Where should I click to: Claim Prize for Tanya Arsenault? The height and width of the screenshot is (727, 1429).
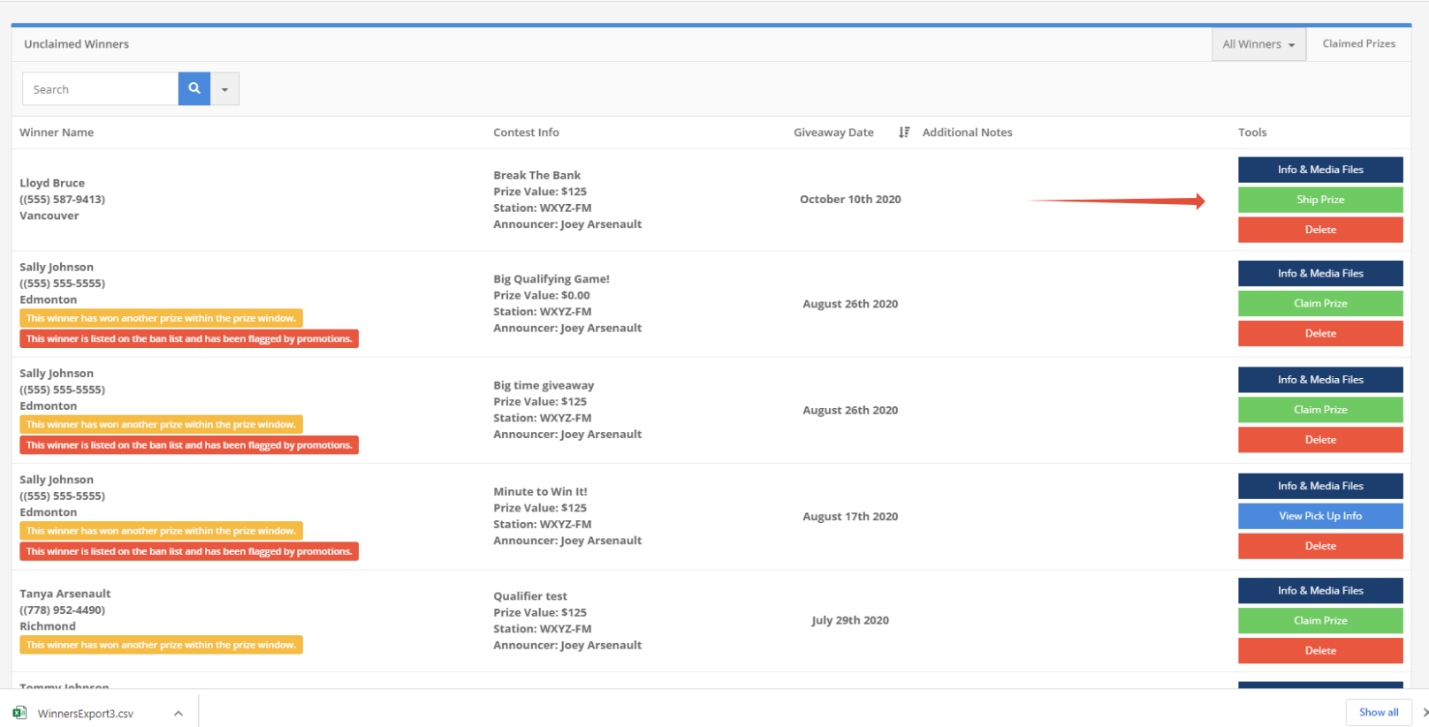(1320, 621)
